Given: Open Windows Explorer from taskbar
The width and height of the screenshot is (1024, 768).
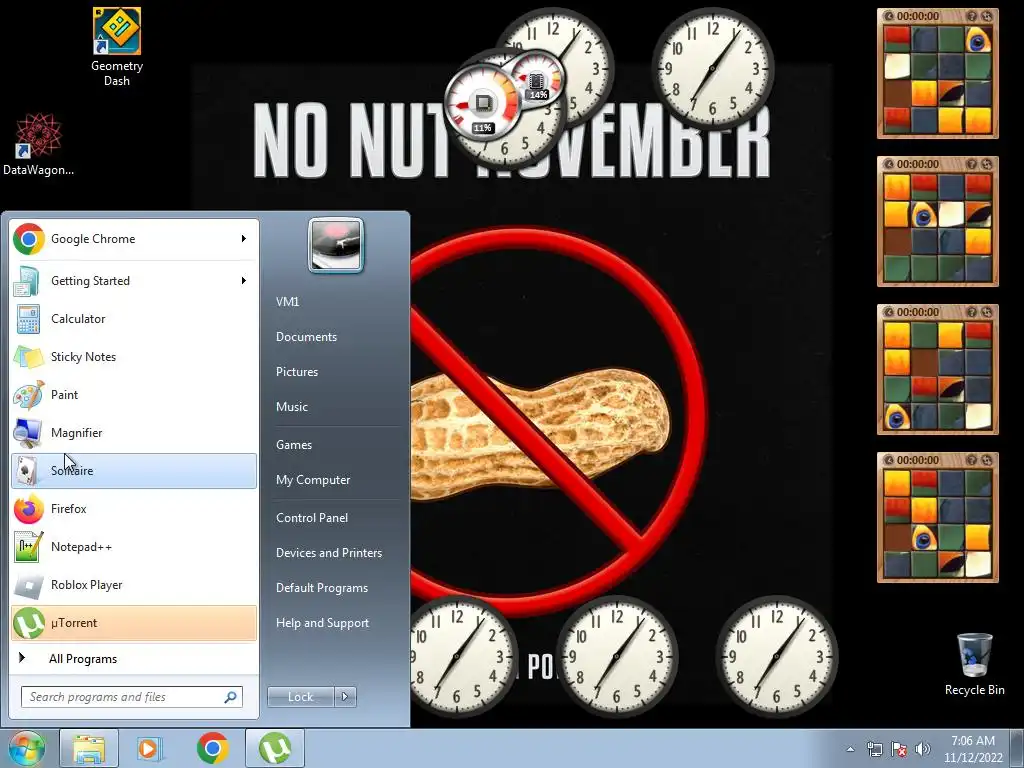Looking at the screenshot, I should [x=89, y=748].
